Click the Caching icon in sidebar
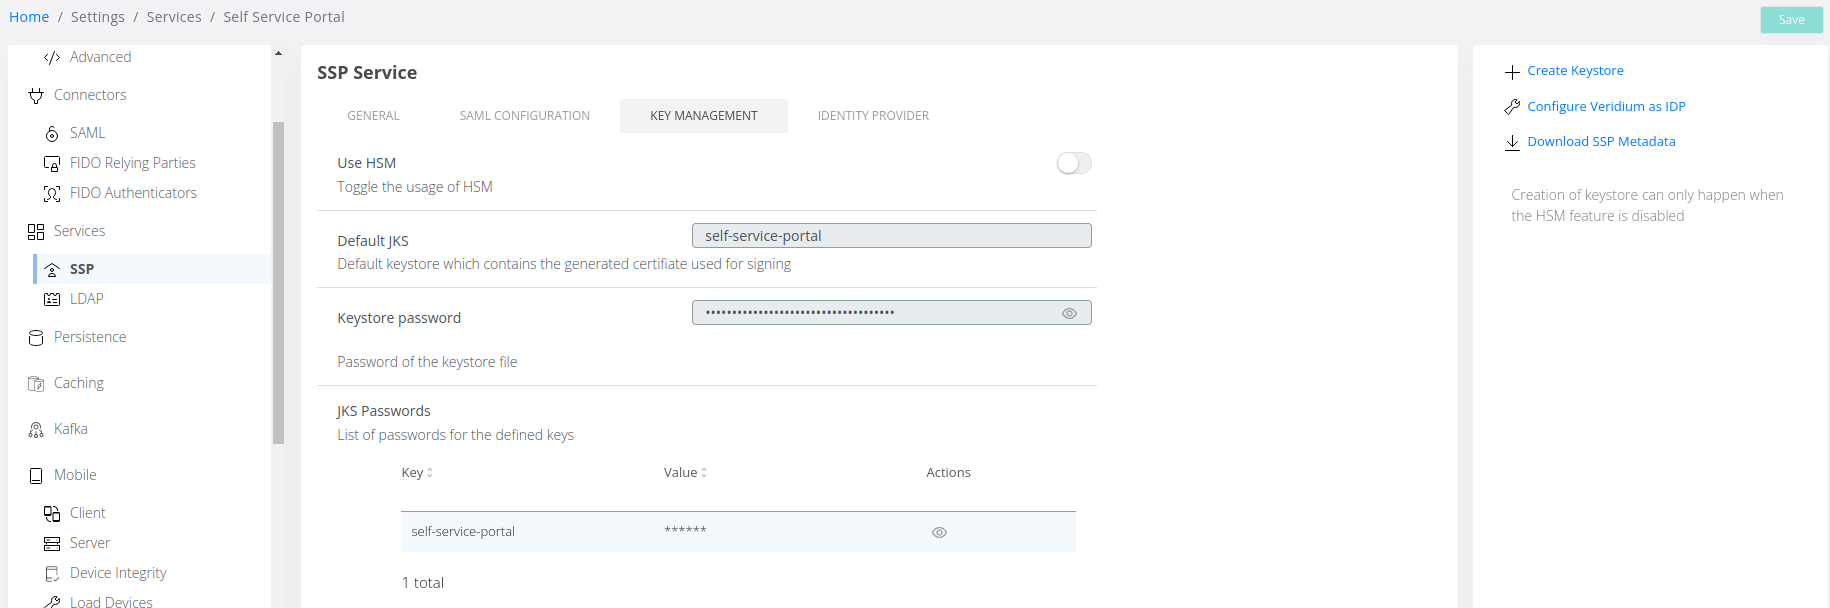 pyautogui.click(x=36, y=384)
